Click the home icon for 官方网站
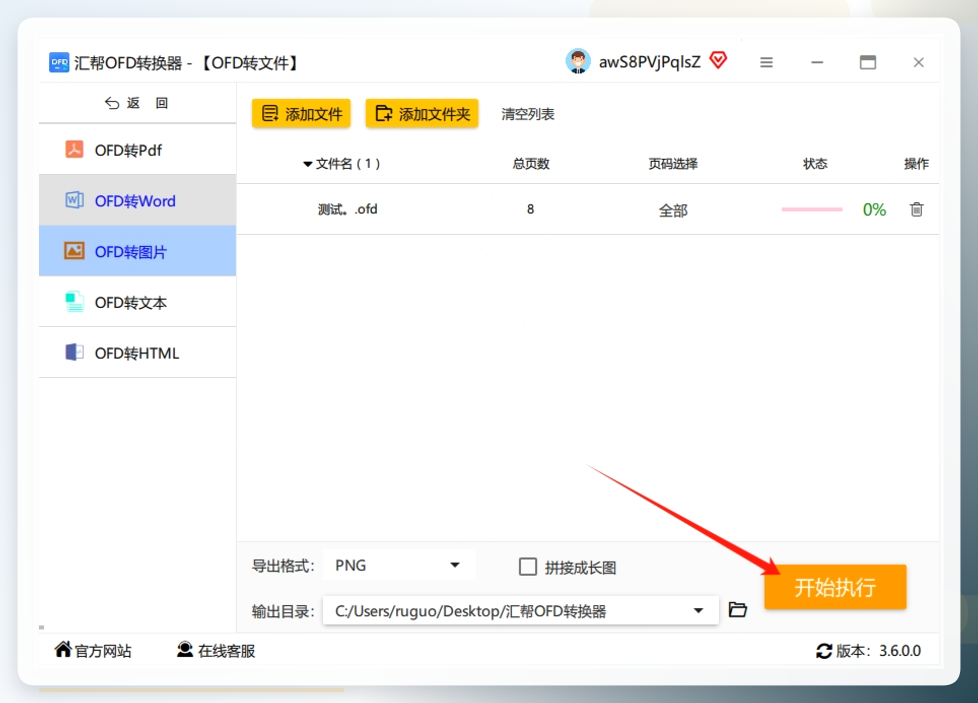The width and height of the screenshot is (978, 703). (63, 649)
